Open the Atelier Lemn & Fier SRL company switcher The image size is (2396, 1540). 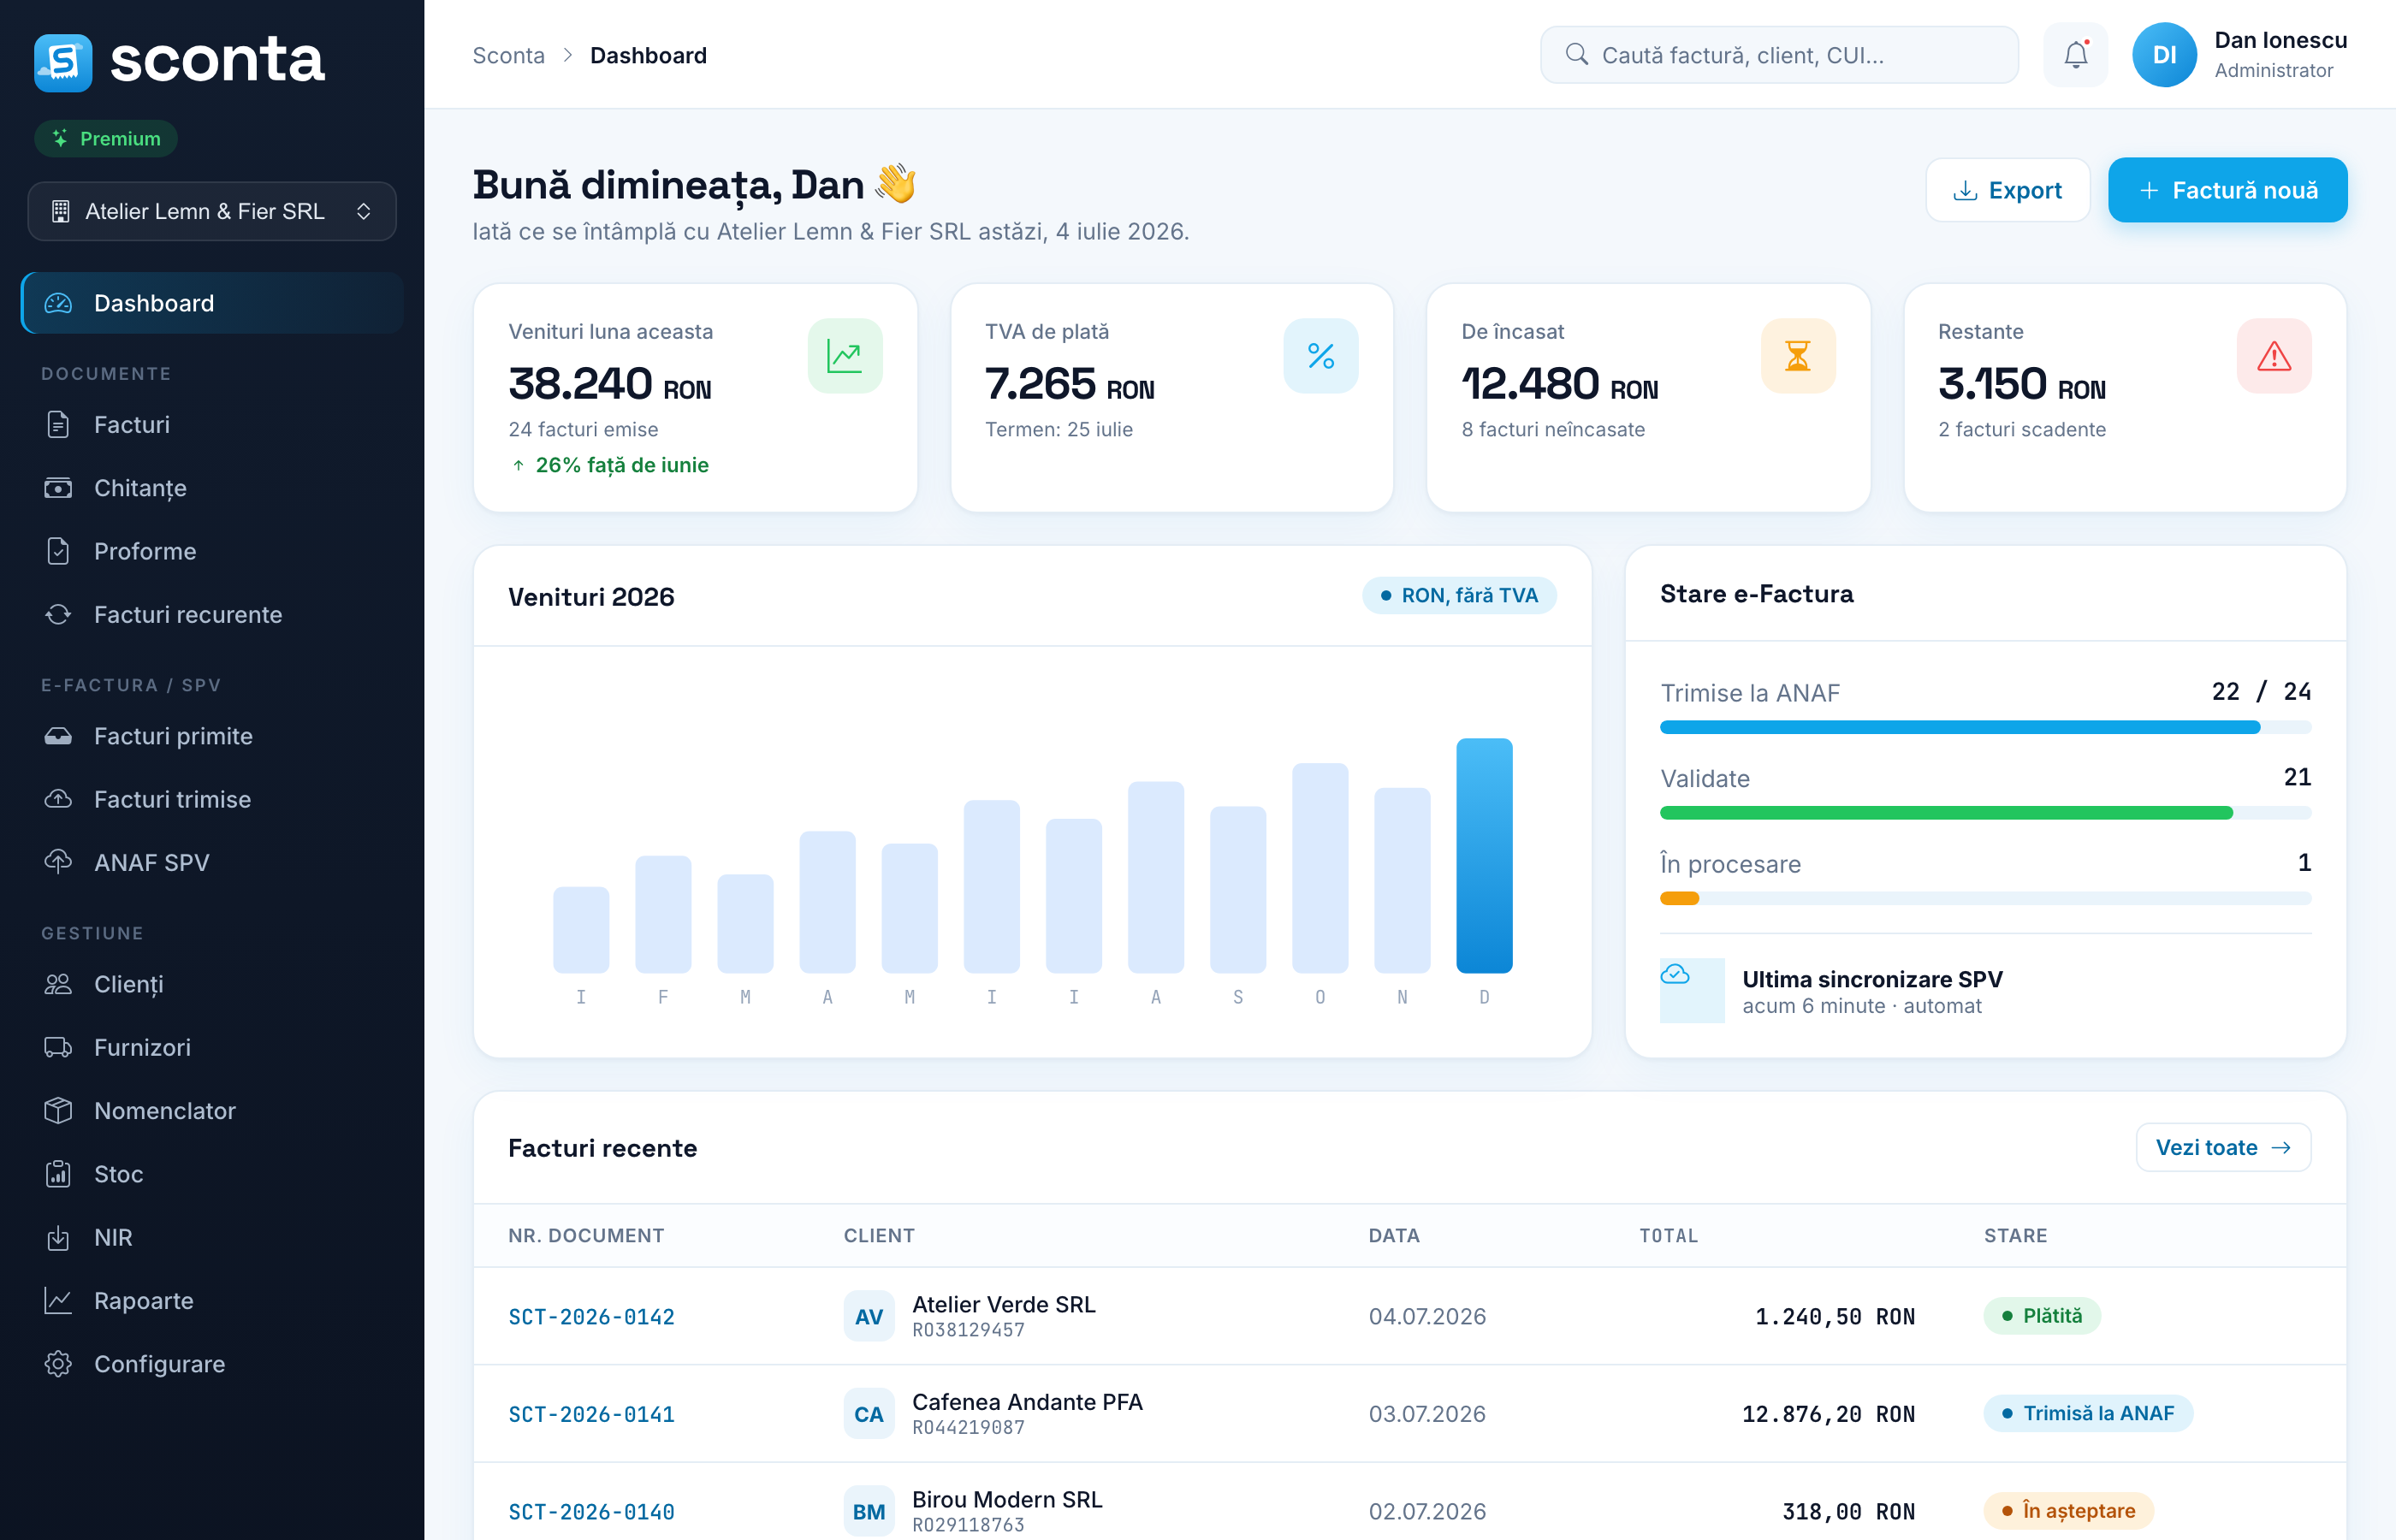(212, 211)
